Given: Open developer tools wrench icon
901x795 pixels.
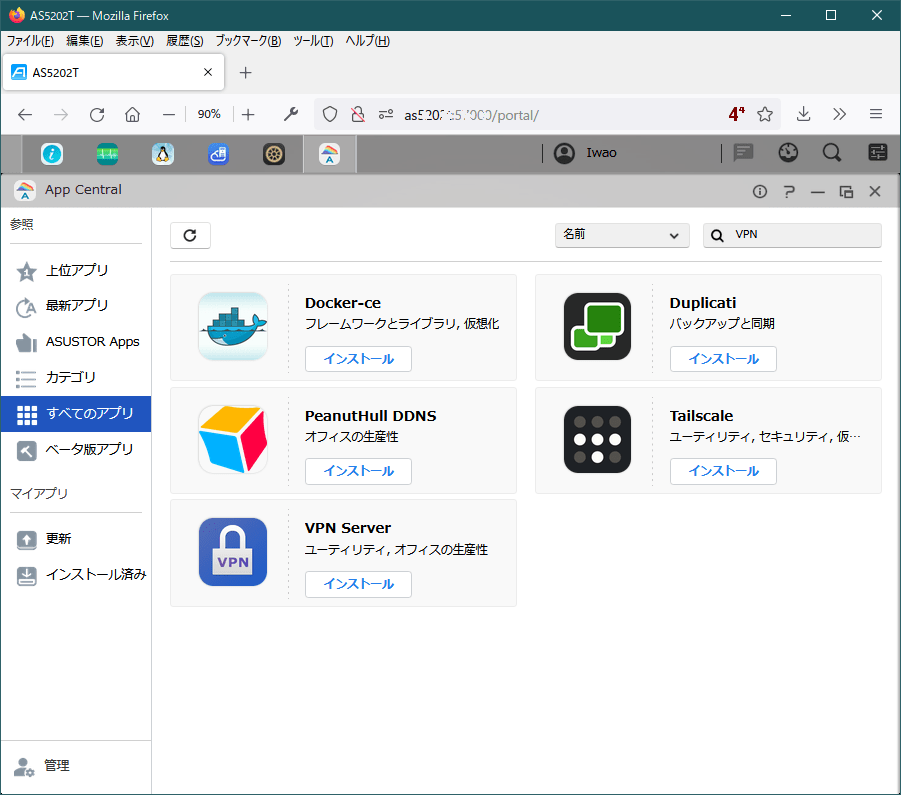Looking at the screenshot, I should point(291,115).
